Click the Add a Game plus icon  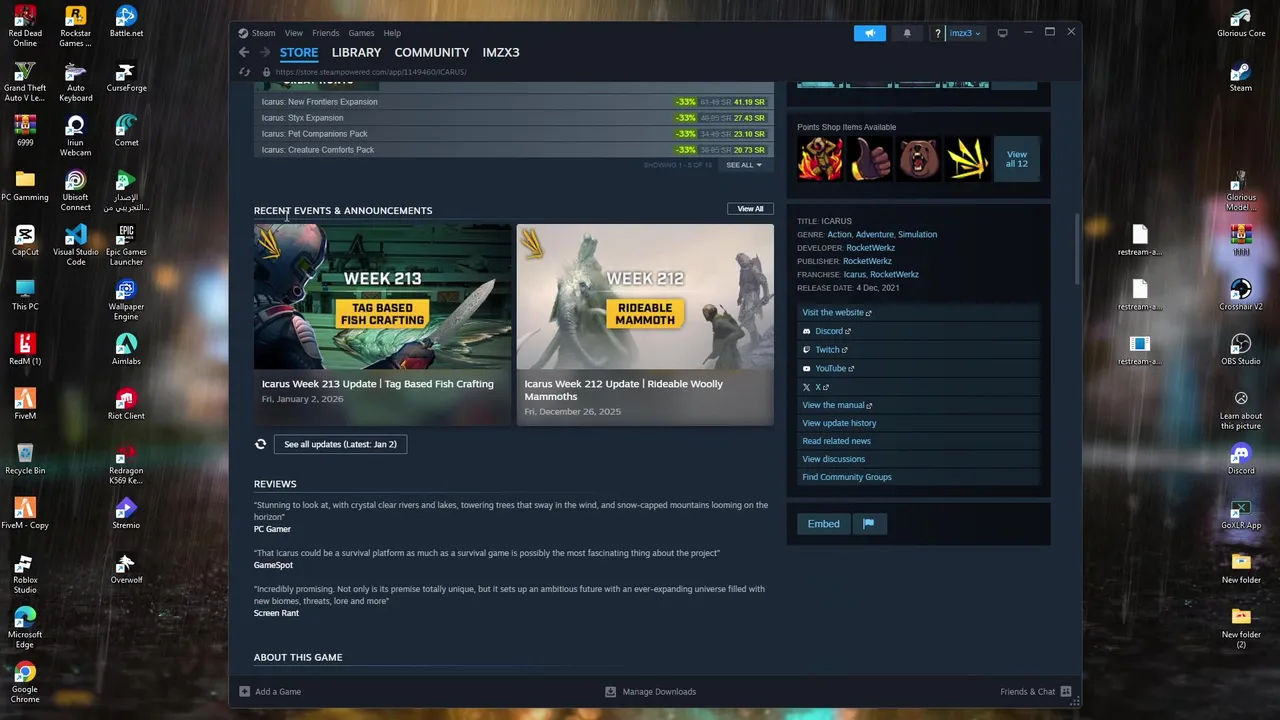(244, 691)
